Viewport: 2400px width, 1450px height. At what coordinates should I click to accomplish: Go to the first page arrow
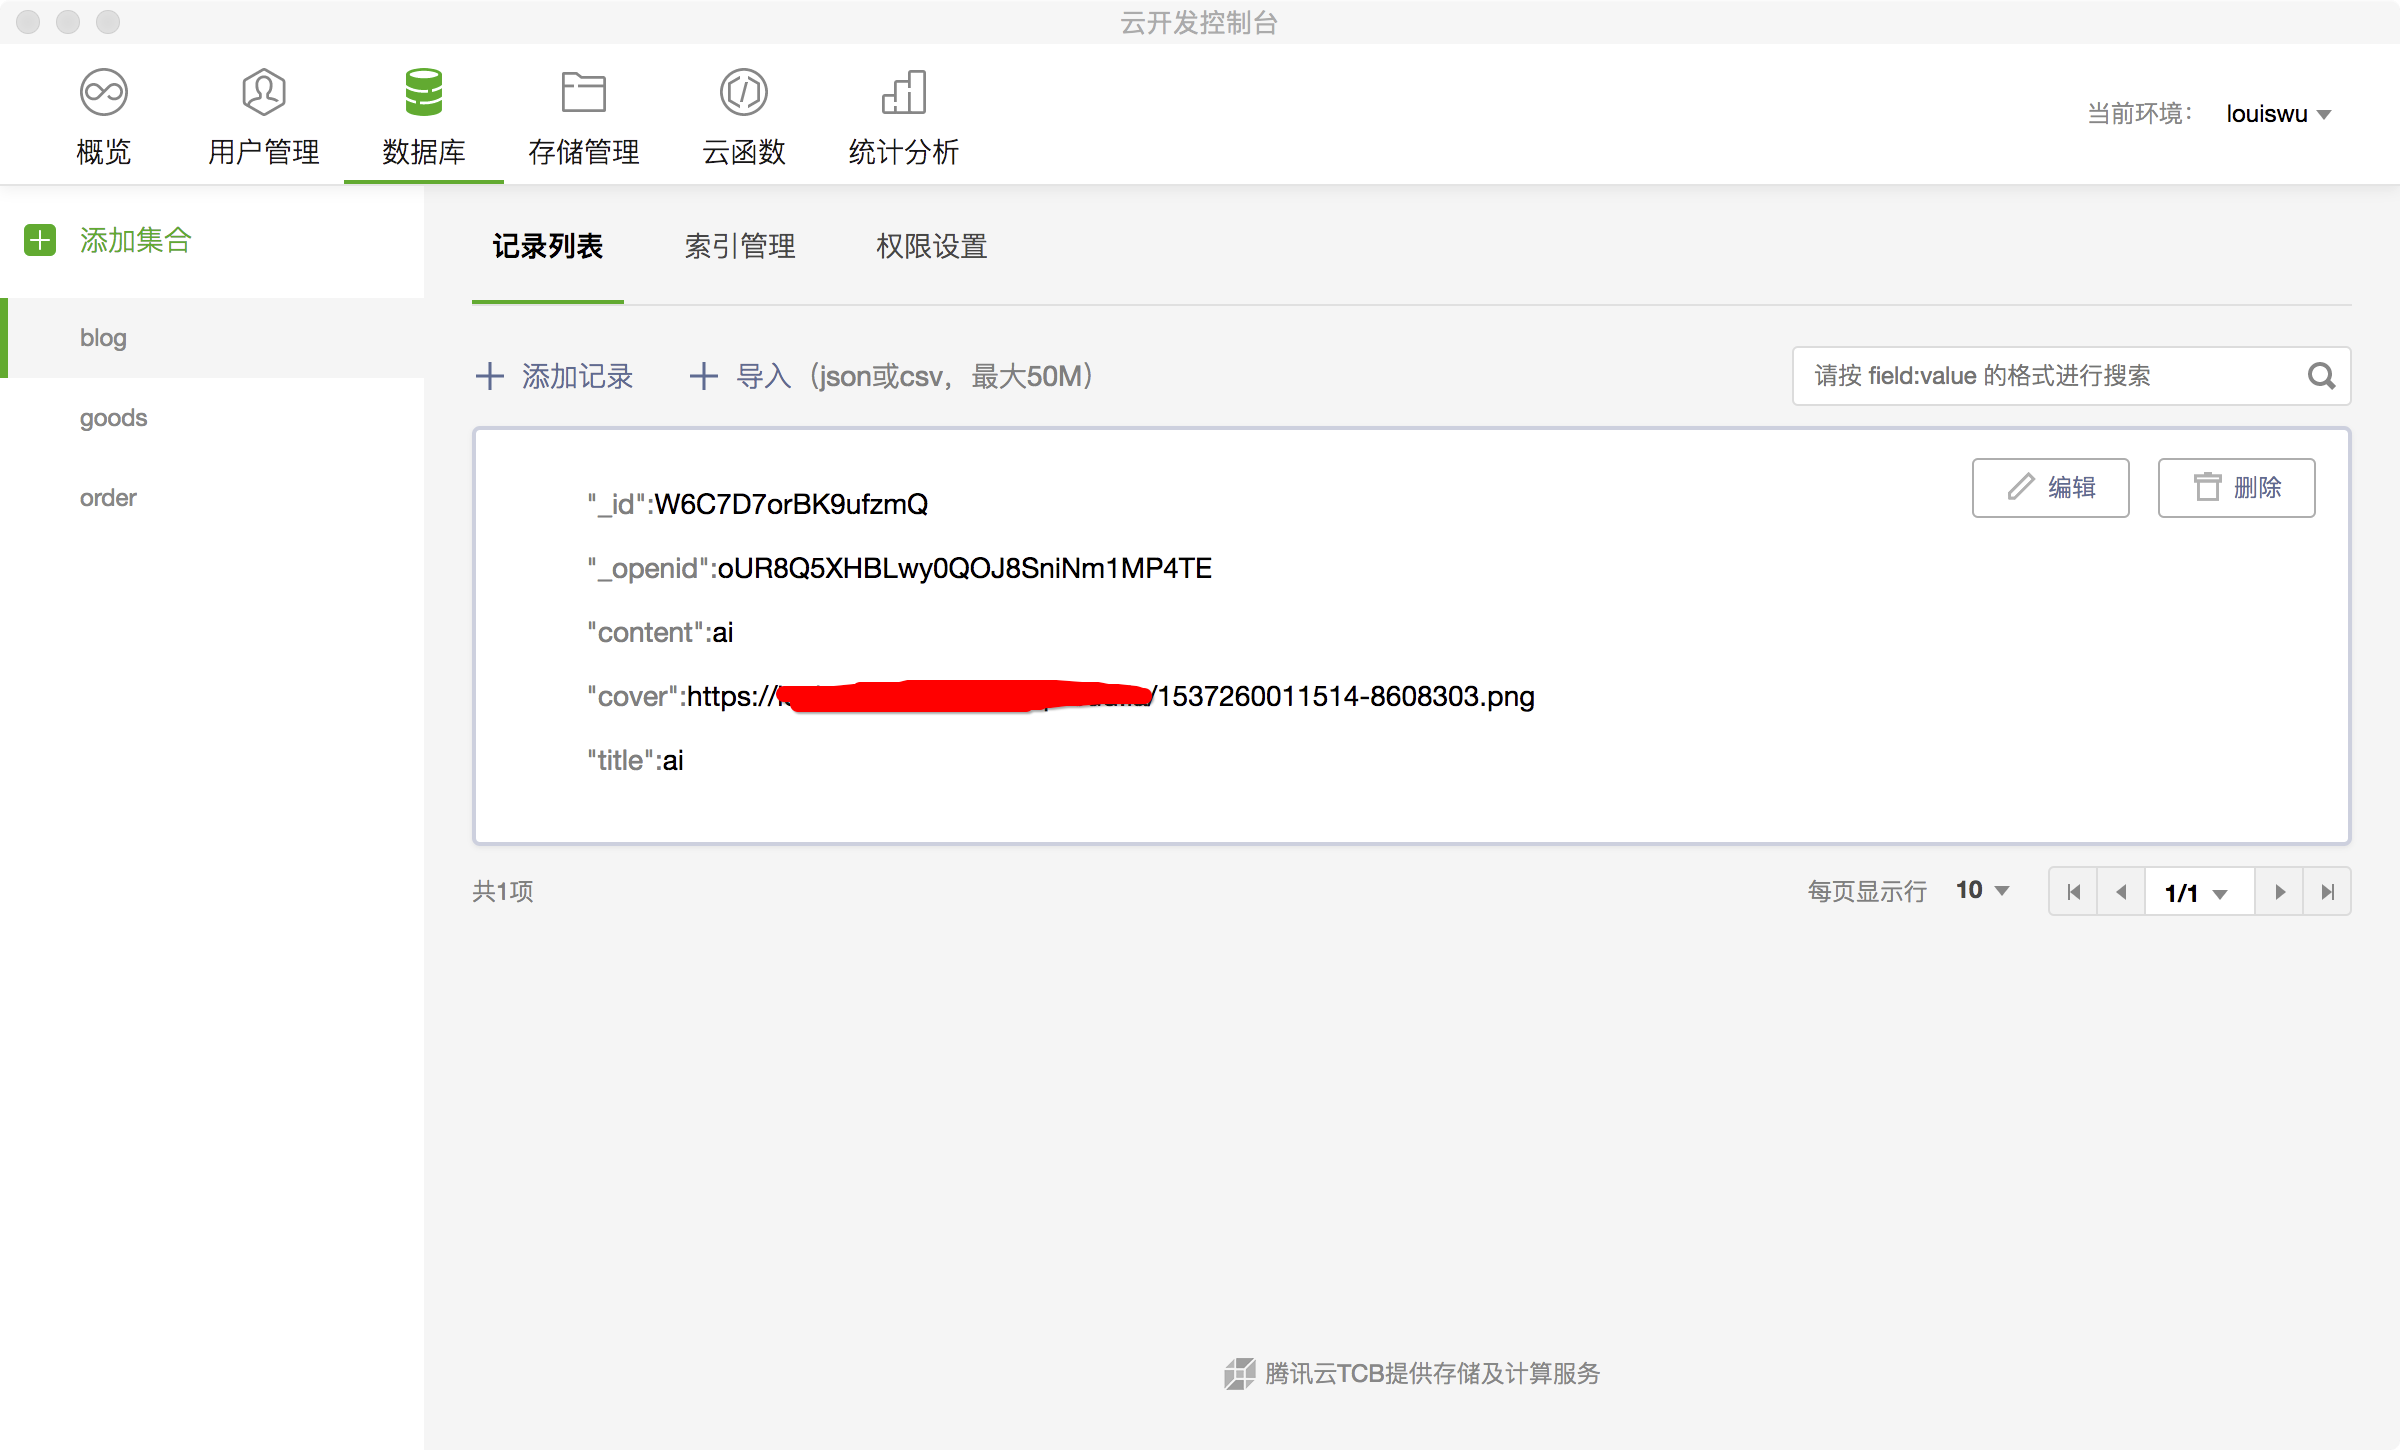pyautogui.click(x=2073, y=892)
